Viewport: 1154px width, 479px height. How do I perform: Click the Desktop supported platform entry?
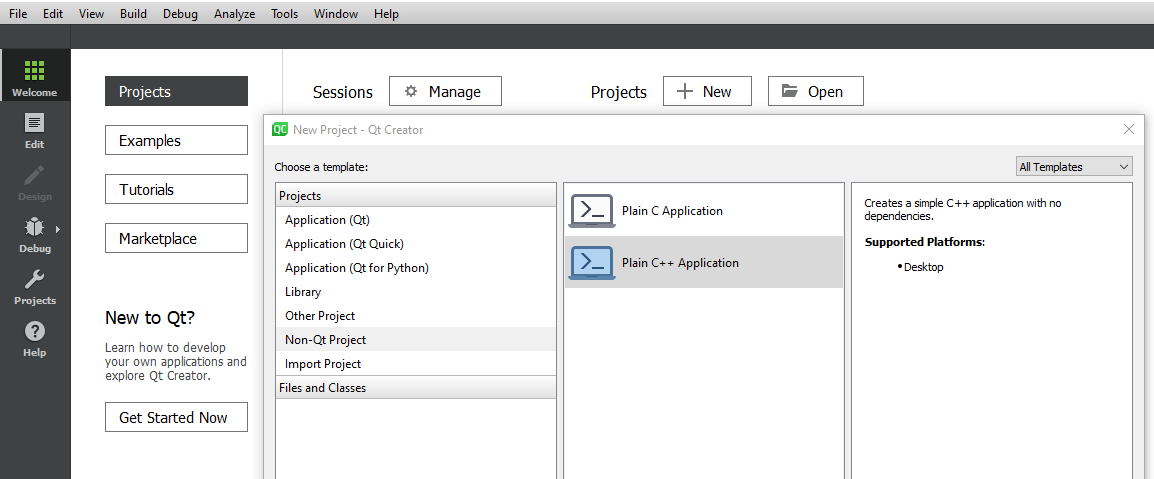(x=923, y=267)
